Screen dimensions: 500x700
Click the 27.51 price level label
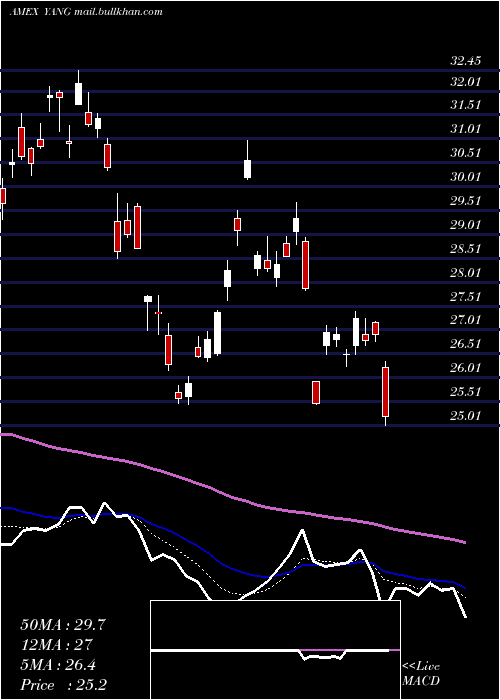pyautogui.click(x=466, y=297)
